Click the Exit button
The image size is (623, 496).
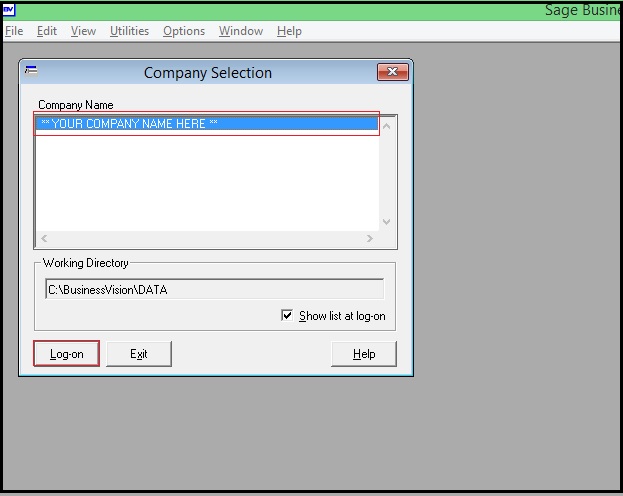(139, 354)
